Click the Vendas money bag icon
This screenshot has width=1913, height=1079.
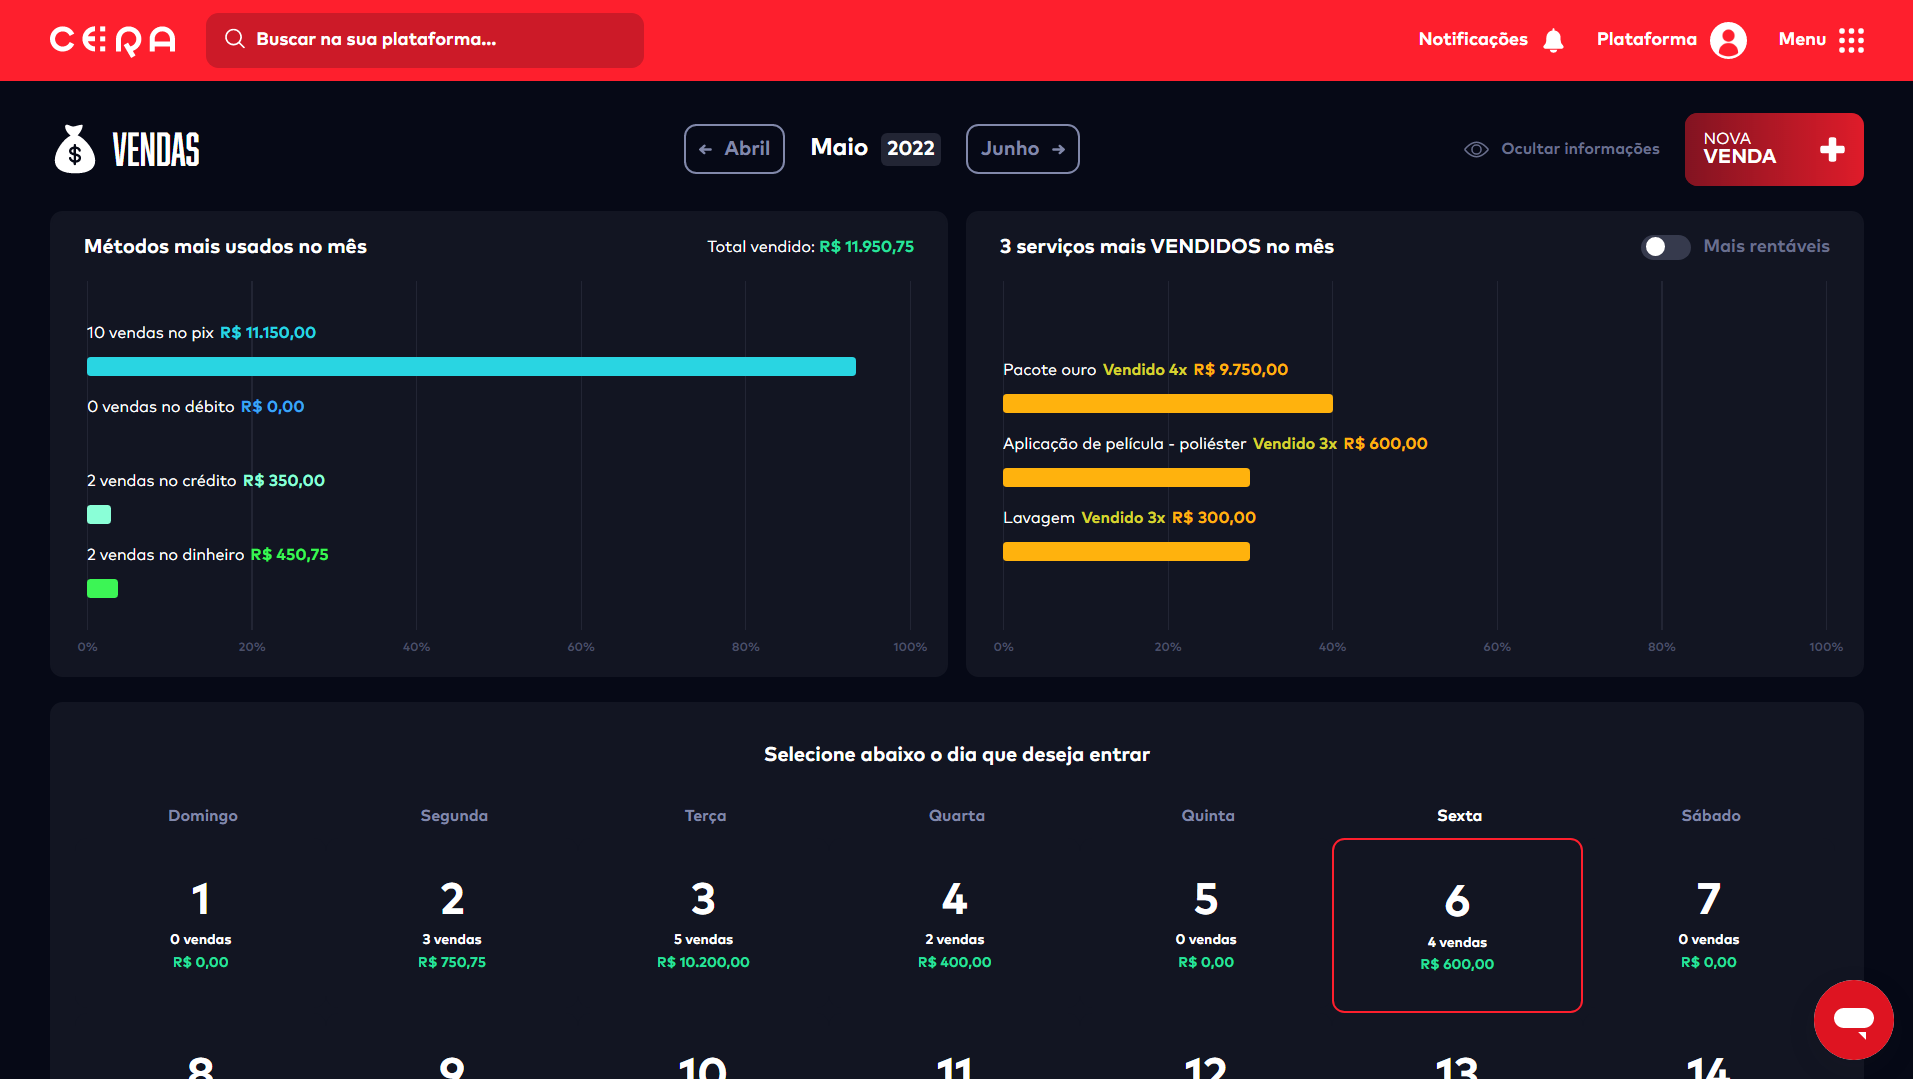(74, 148)
